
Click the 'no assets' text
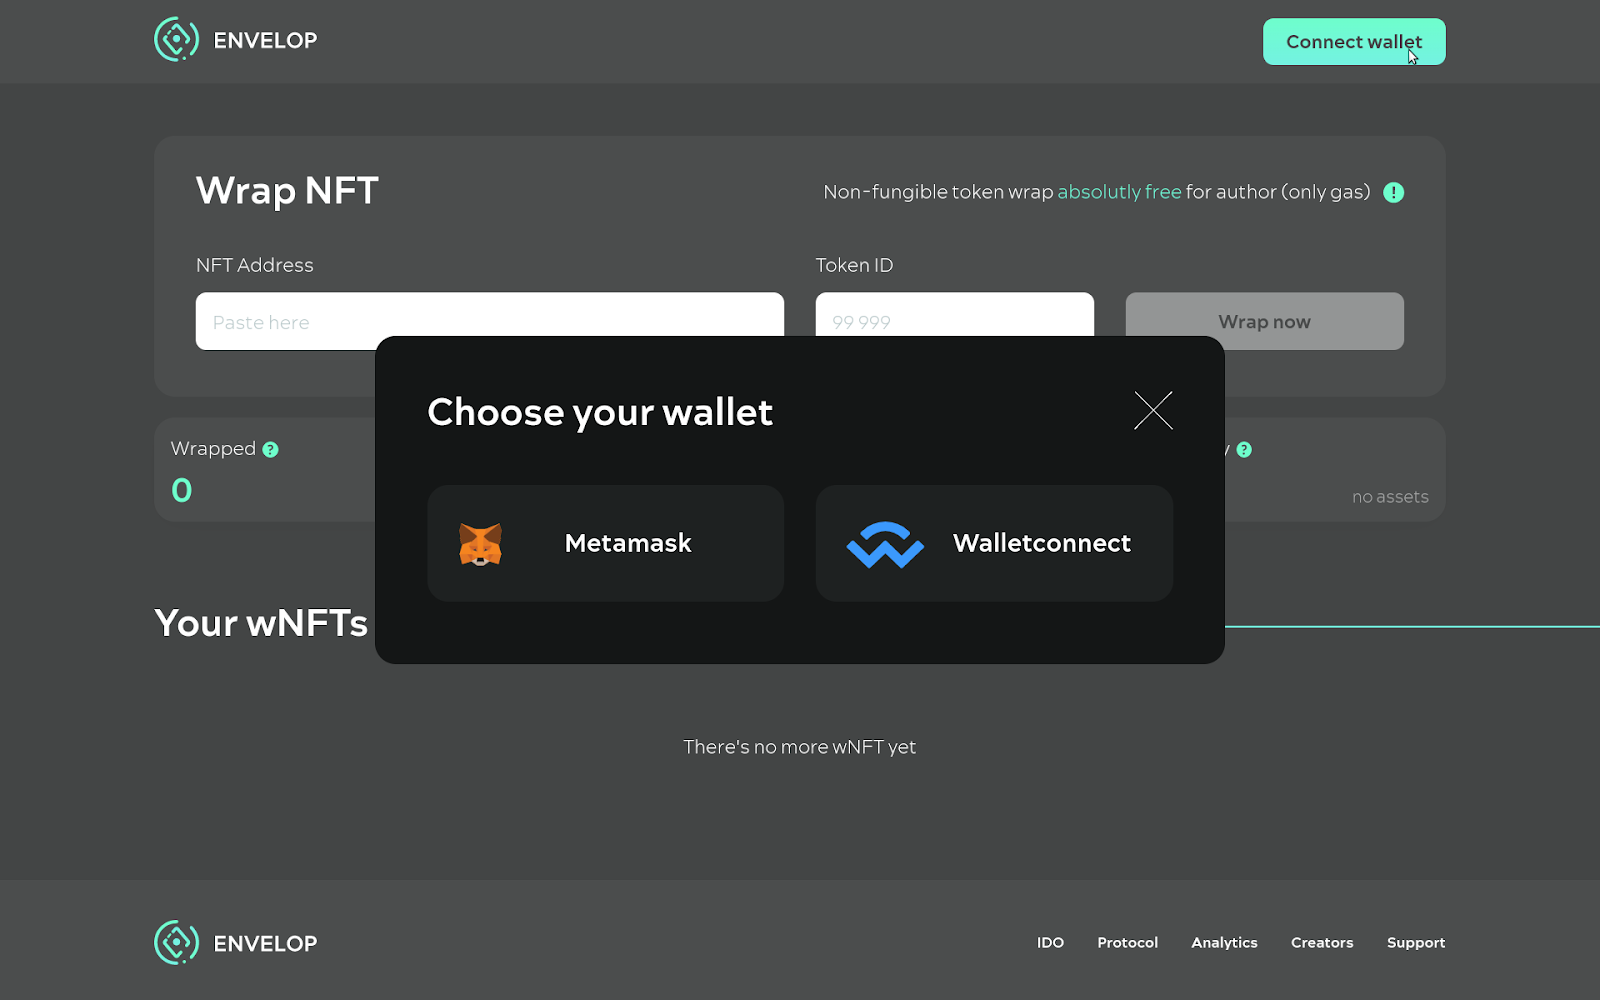[x=1390, y=497]
